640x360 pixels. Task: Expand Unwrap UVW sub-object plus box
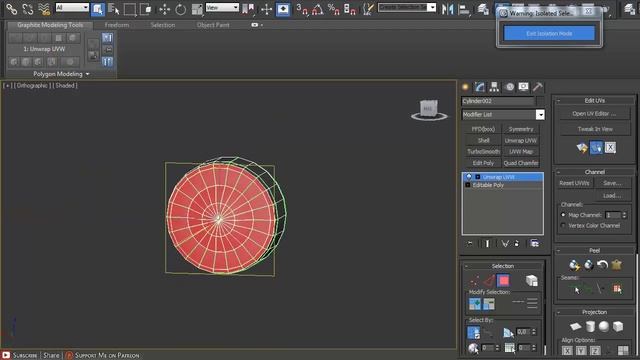(x=478, y=177)
